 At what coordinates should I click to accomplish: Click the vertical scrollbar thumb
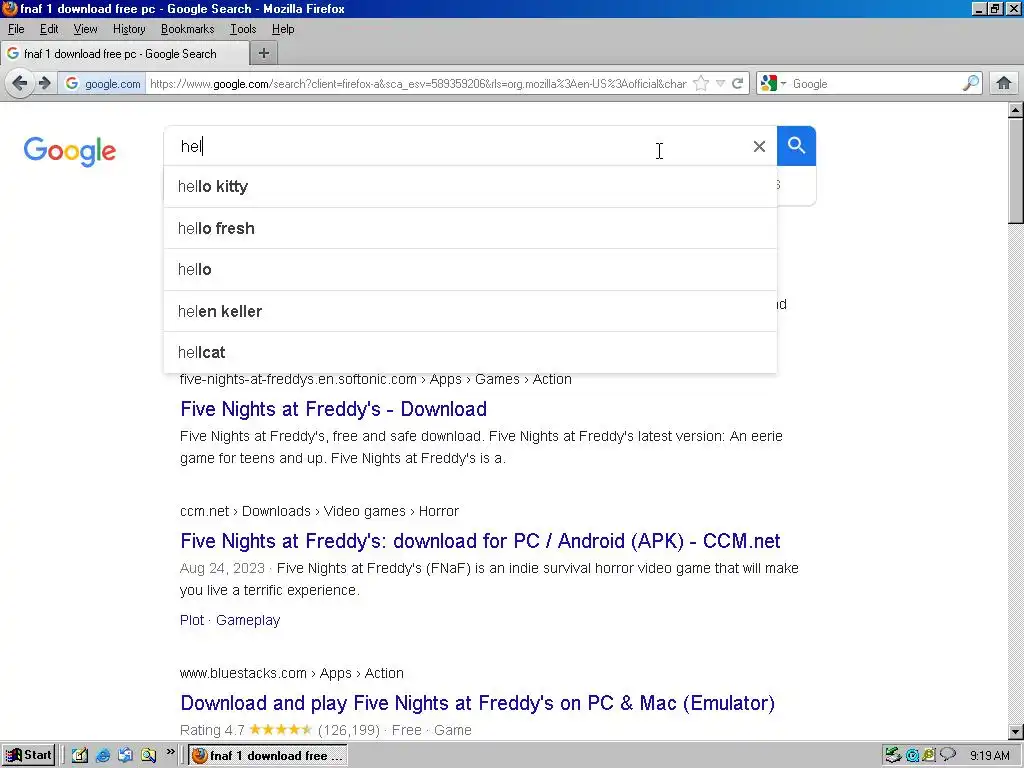[1016, 171]
